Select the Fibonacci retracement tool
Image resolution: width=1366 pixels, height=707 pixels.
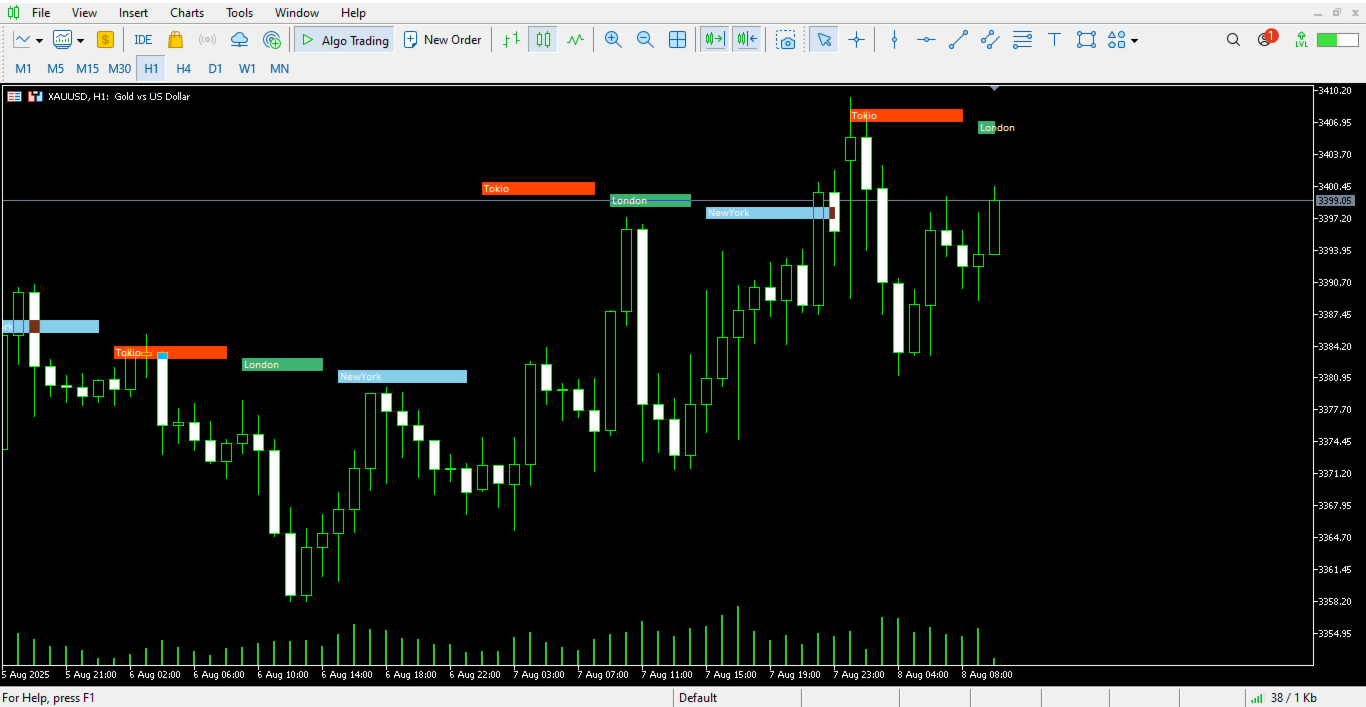pos(1022,40)
